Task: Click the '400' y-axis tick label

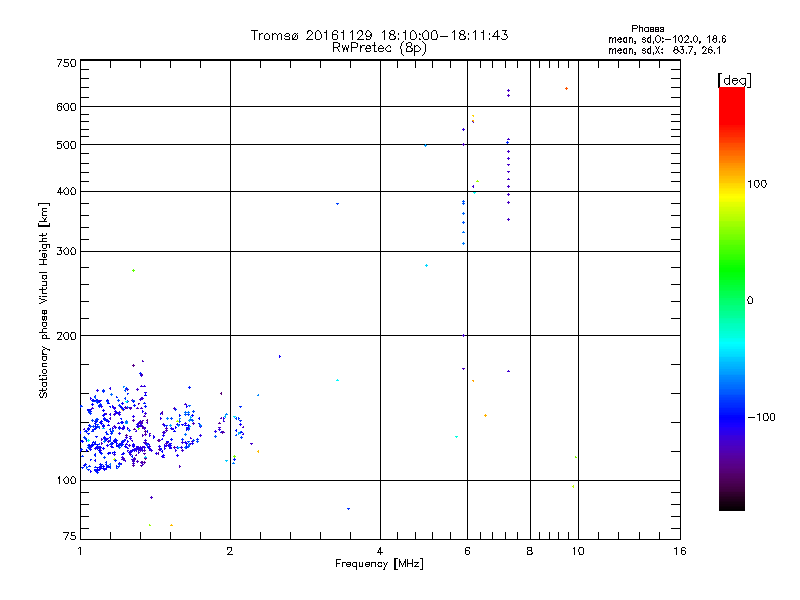Action: tap(66, 191)
